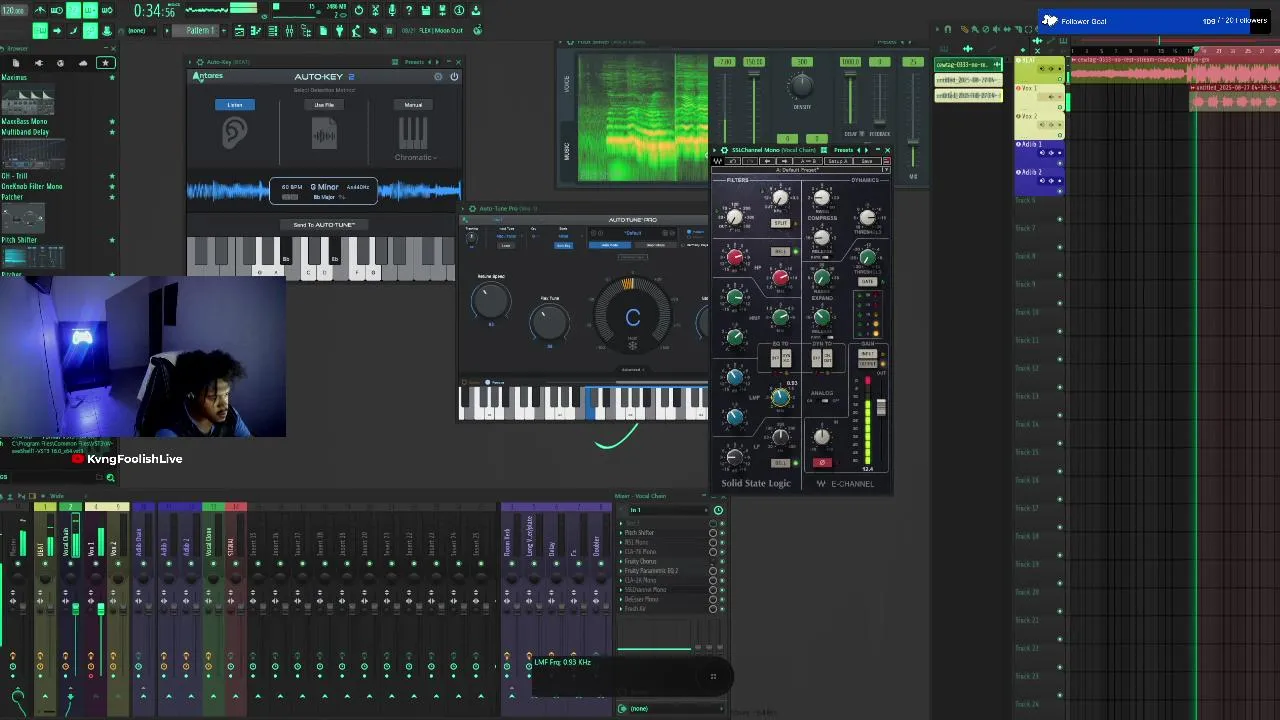
Task: Select the cloud tab in Browser
Action: [83, 63]
